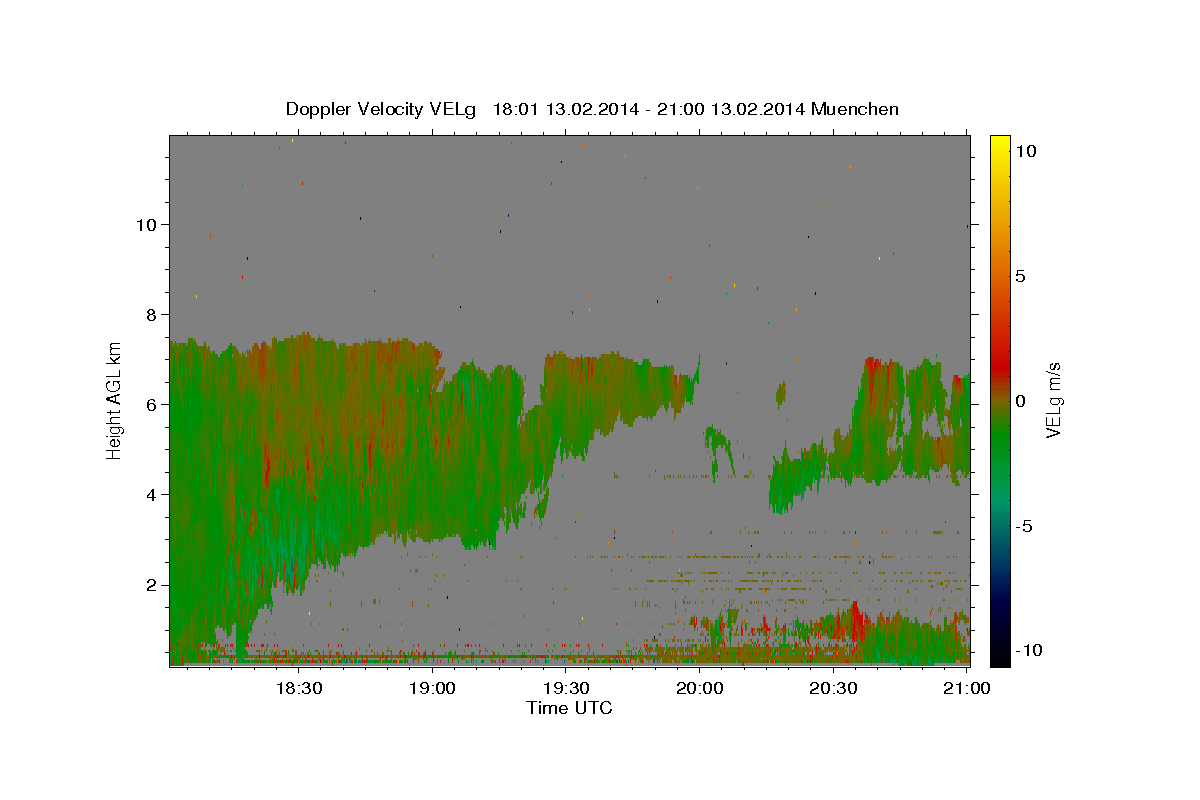
Task: Click colorbar label '10' at top
Action: (1025, 151)
